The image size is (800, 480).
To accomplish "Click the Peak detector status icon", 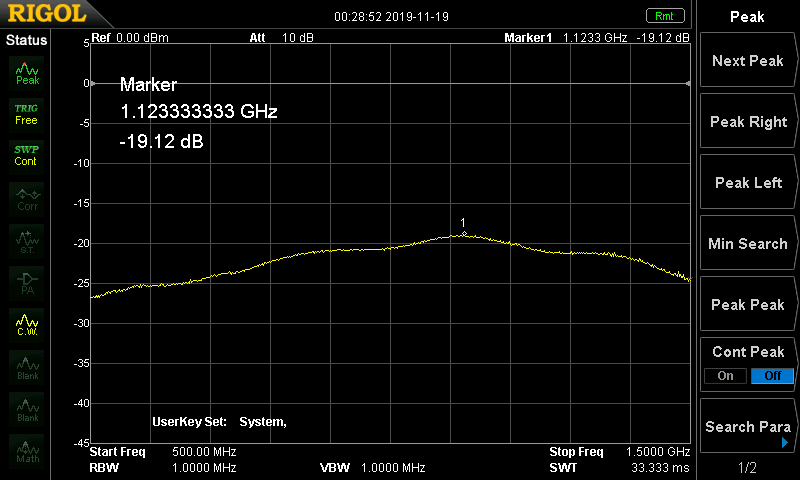I will click(x=27, y=73).
